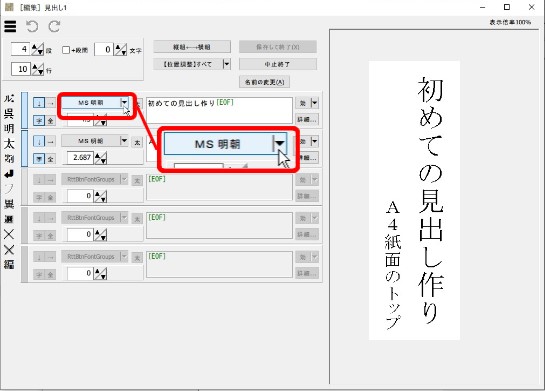Open the 【位置調整】すべて dropdown
This screenshot has width=545, height=391.
[x=227, y=64]
